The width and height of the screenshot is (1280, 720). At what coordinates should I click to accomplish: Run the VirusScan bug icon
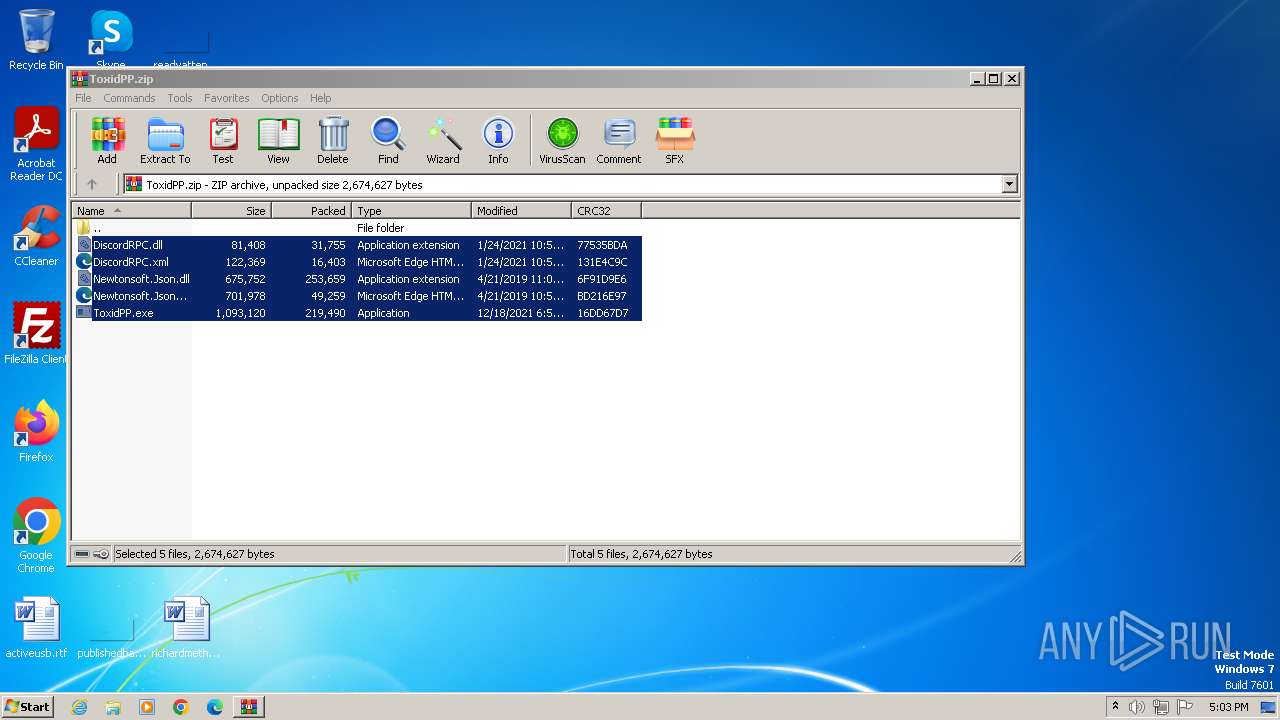pos(562,140)
